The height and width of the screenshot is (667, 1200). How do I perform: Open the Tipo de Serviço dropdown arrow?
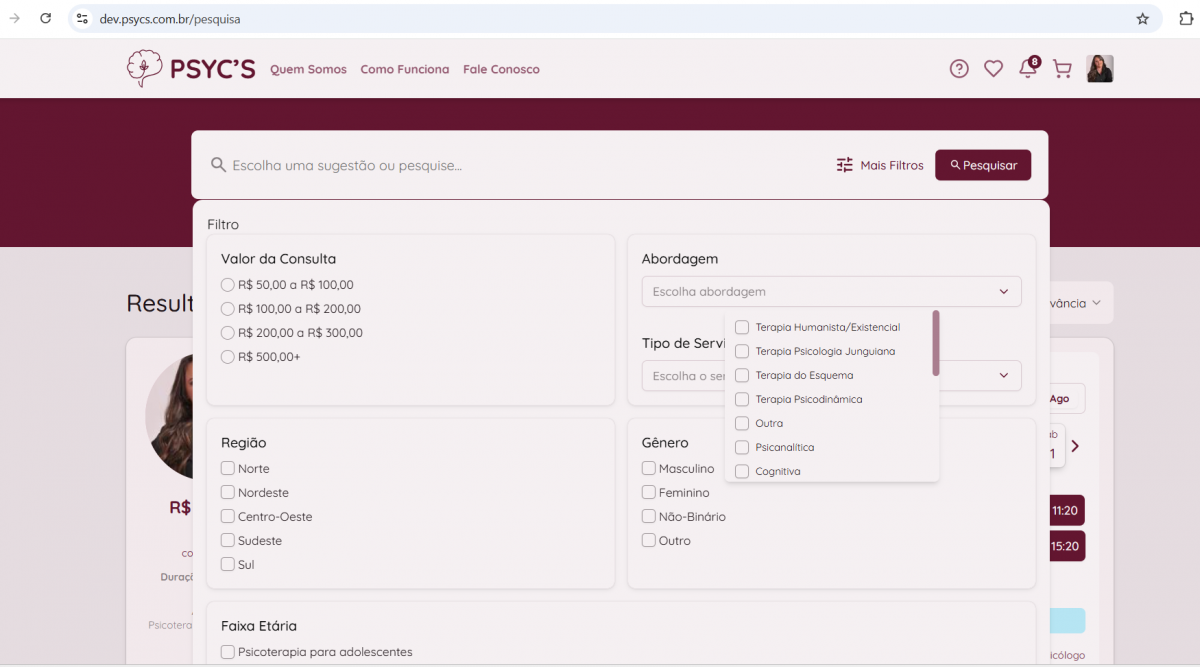[x=1004, y=376]
